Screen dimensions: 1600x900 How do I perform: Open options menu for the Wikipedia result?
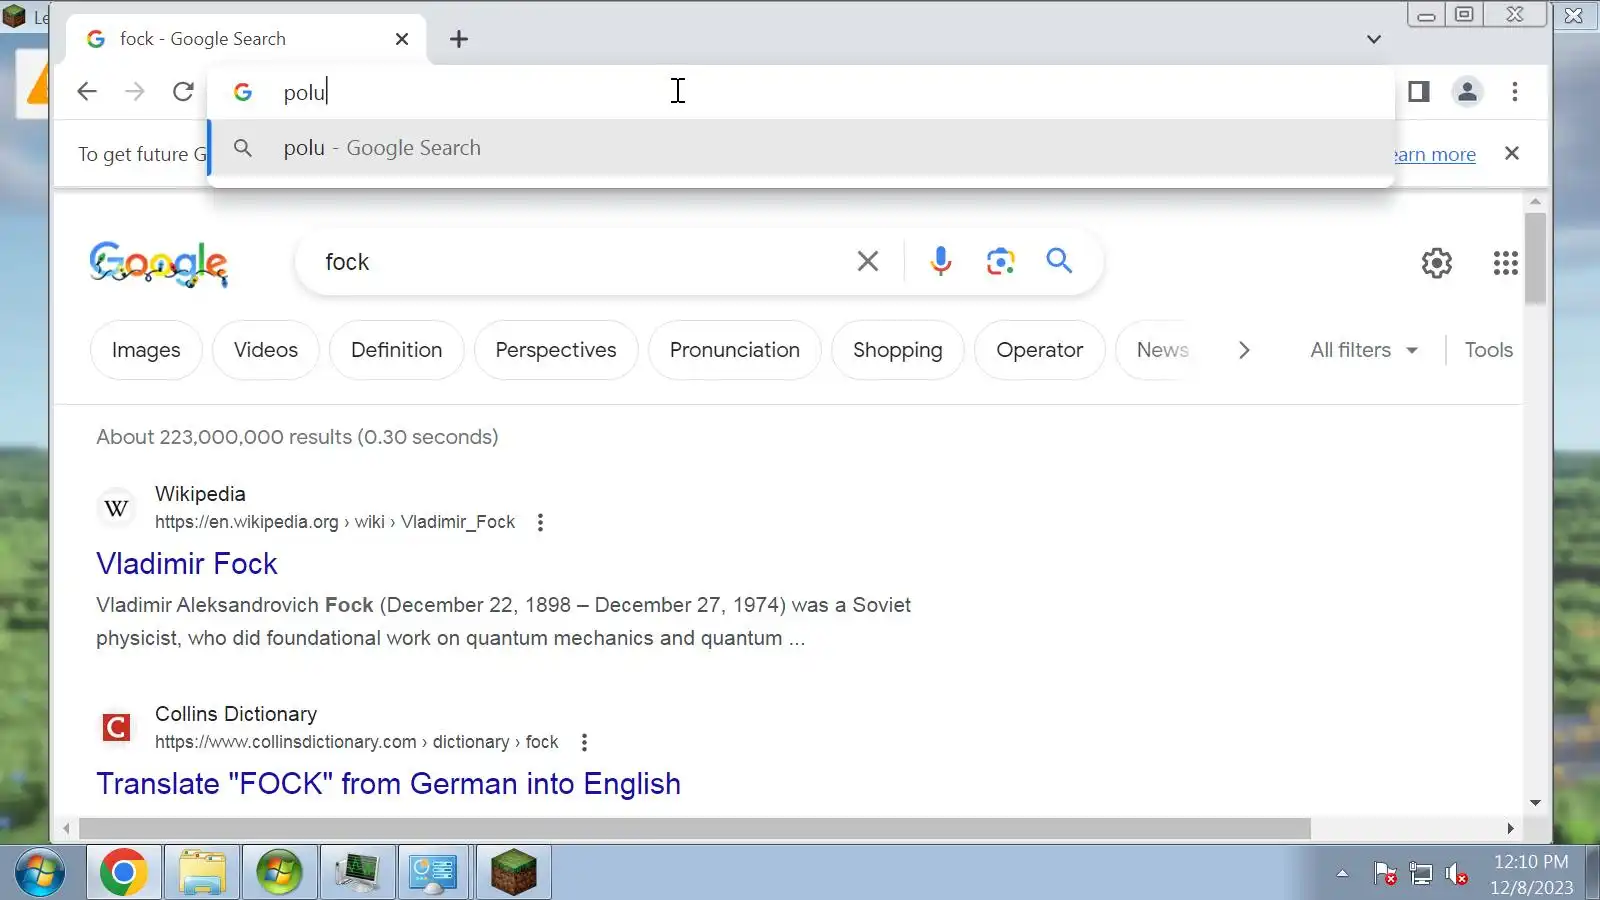(540, 522)
